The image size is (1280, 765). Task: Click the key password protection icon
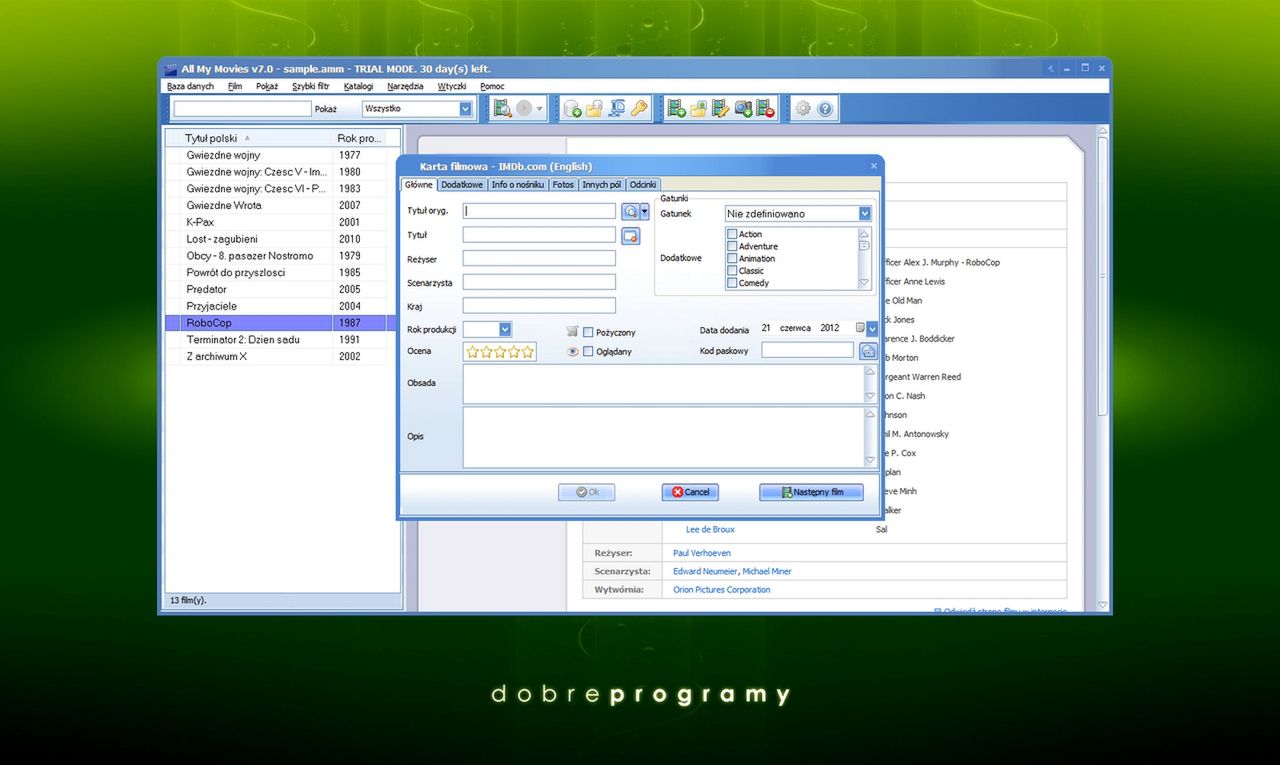[638, 109]
